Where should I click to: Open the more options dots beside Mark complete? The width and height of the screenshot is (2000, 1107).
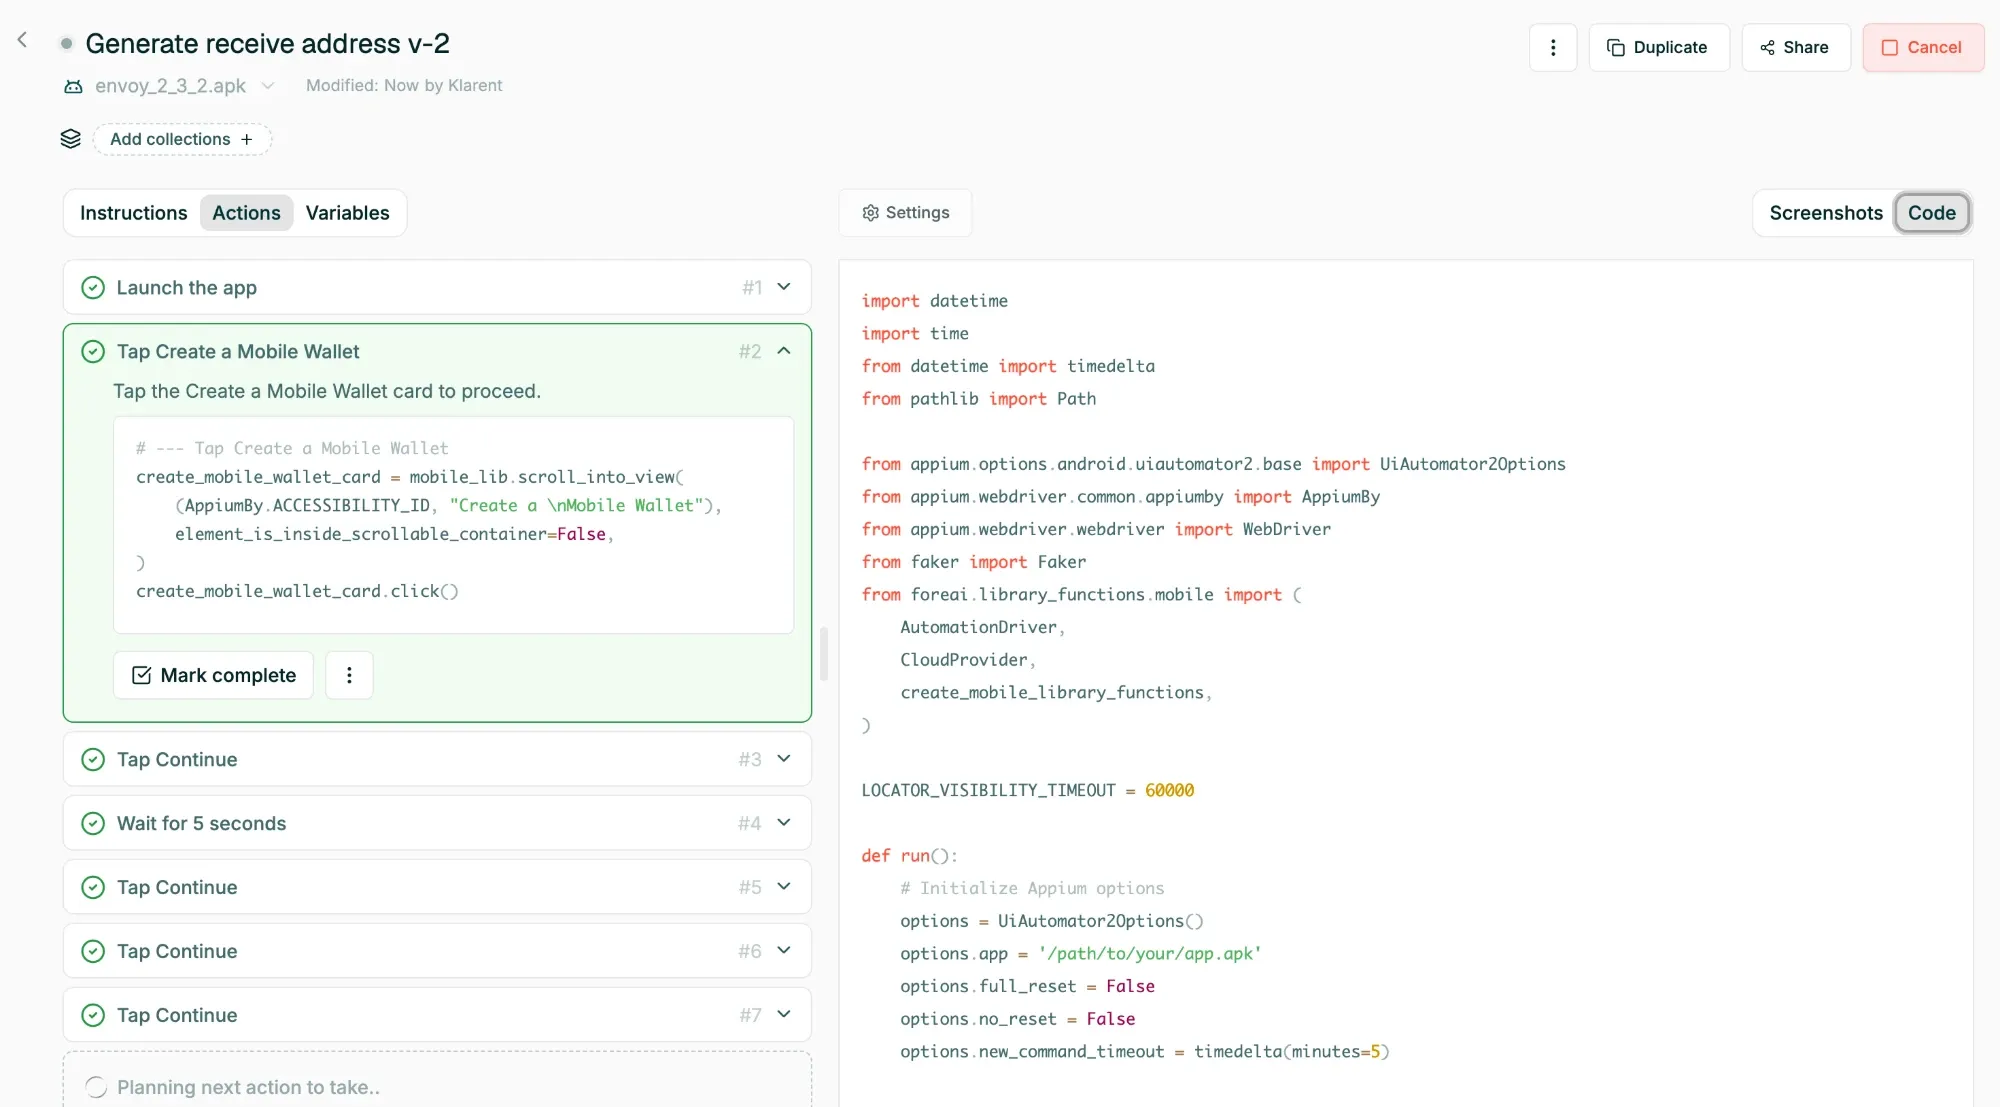349,675
